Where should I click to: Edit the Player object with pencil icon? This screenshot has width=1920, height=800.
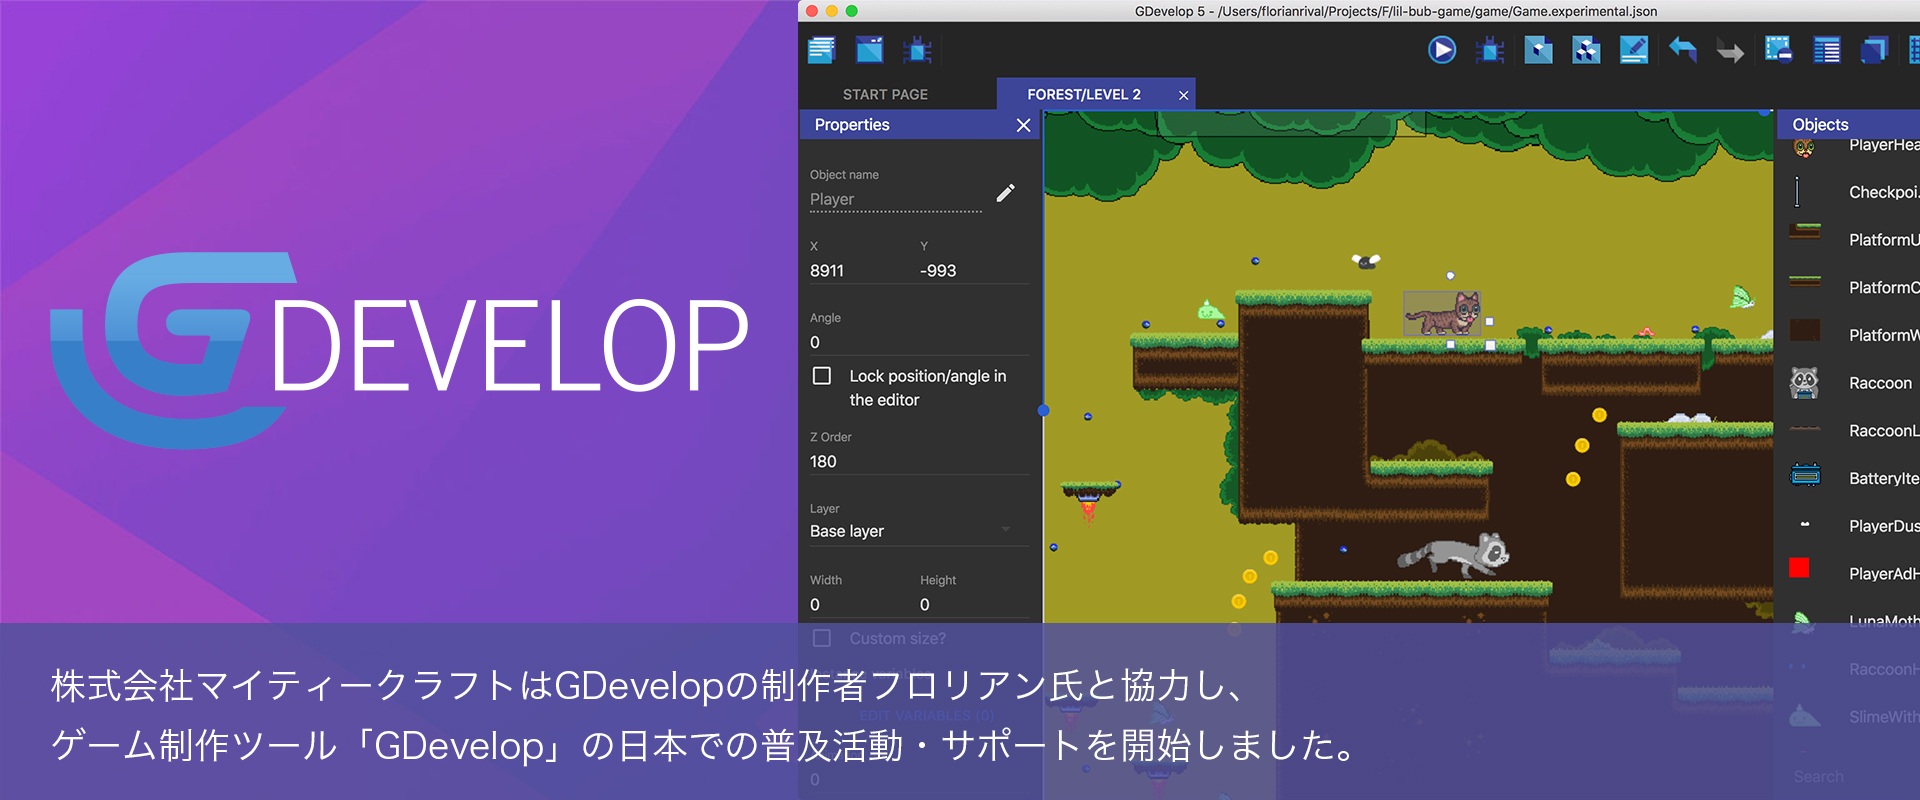click(1006, 193)
